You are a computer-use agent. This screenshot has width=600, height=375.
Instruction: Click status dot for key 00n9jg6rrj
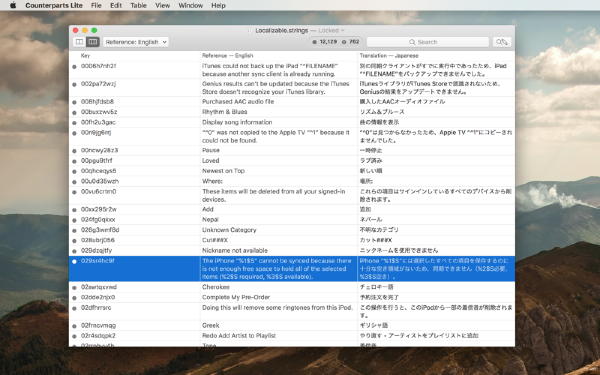click(x=74, y=133)
